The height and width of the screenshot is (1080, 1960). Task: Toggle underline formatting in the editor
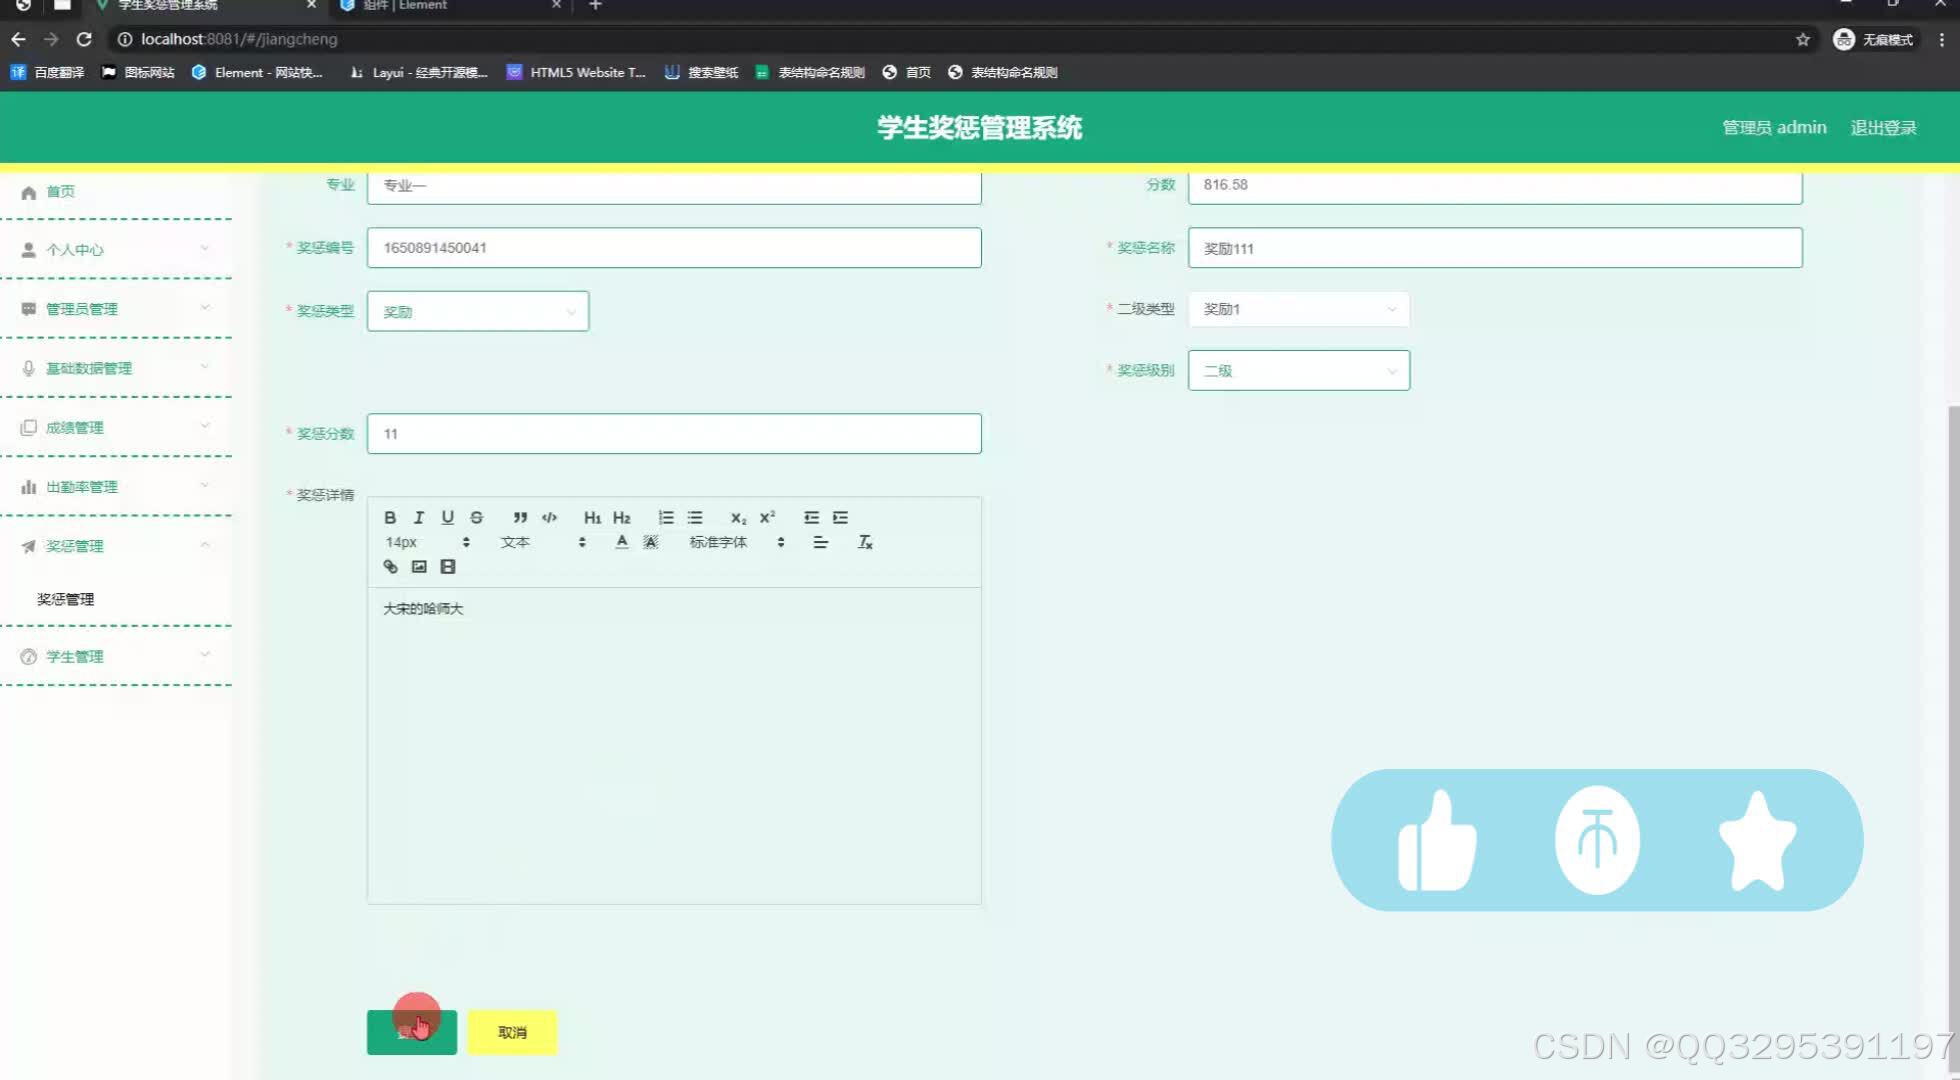pyautogui.click(x=448, y=517)
